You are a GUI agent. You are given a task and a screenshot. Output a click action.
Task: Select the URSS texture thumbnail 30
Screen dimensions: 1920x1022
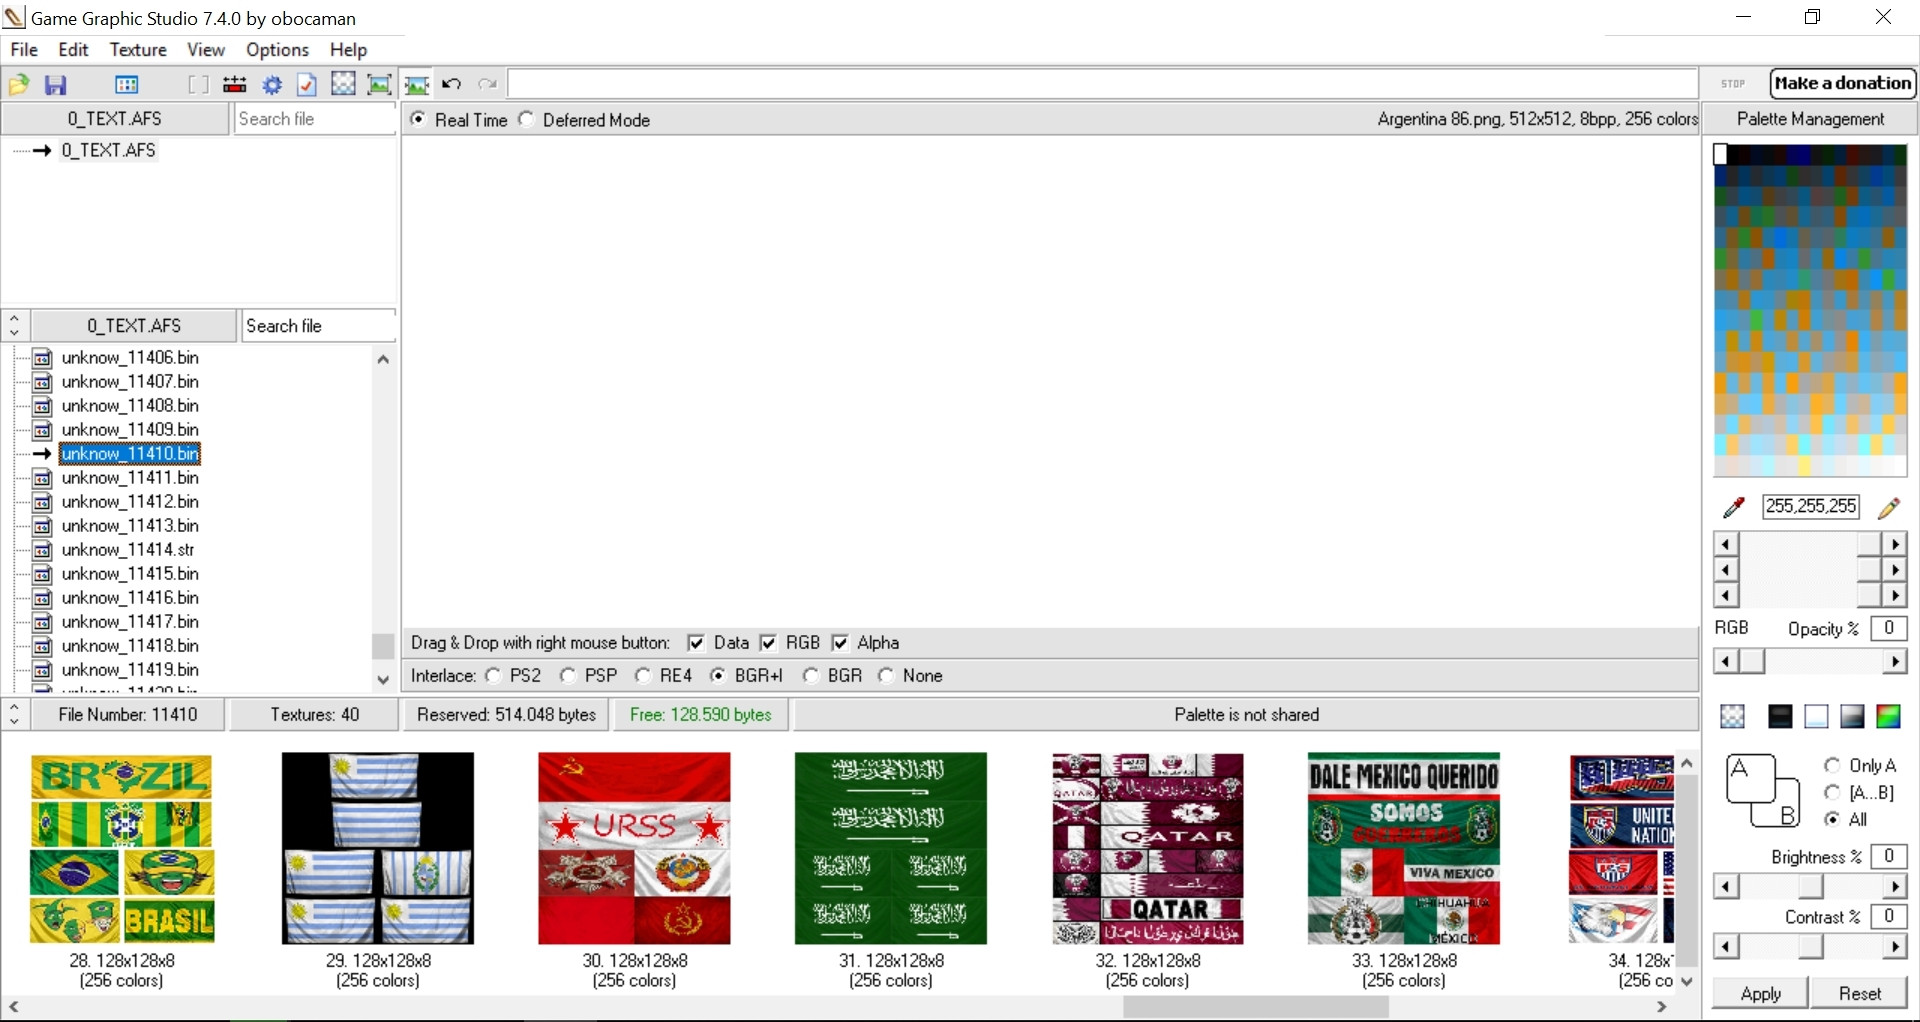coord(634,849)
